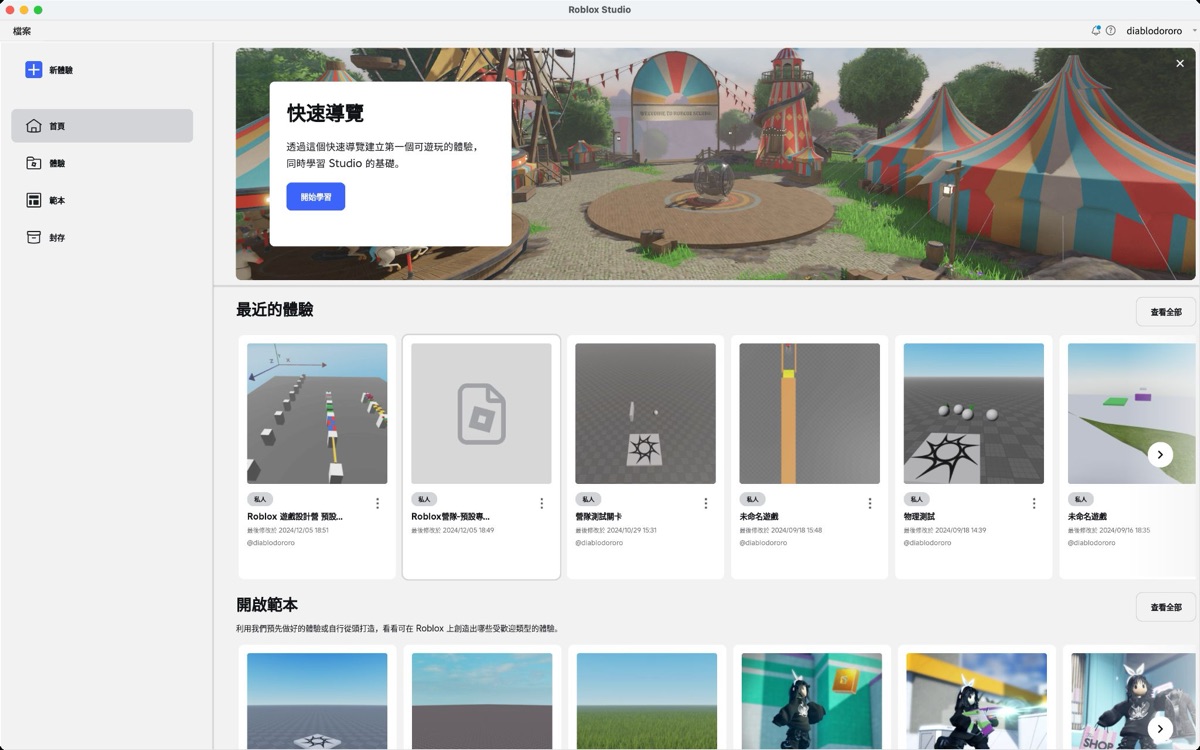The image size is (1200, 750).
Task: Click the 最近的體驗 section heading
Action: click(275, 310)
